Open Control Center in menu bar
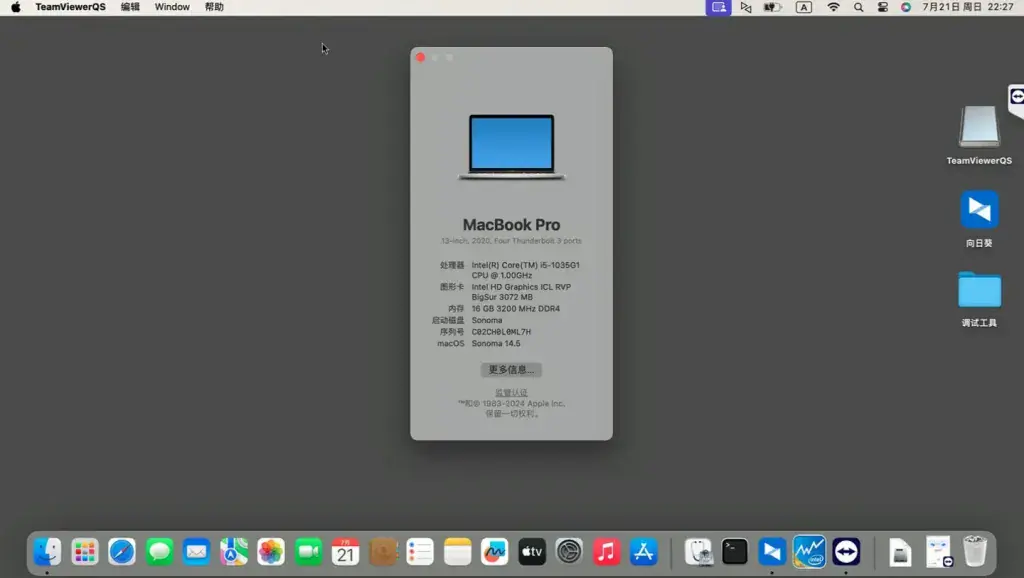The width and height of the screenshot is (1024, 578). (x=882, y=7)
